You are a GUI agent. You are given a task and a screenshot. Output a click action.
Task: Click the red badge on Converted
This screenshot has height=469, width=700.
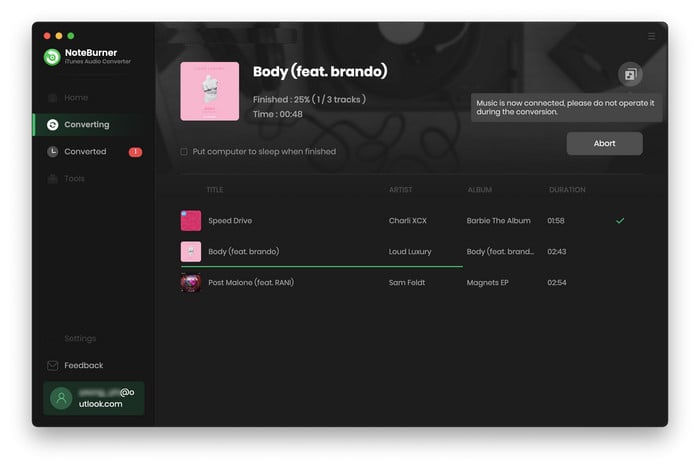click(x=135, y=152)
